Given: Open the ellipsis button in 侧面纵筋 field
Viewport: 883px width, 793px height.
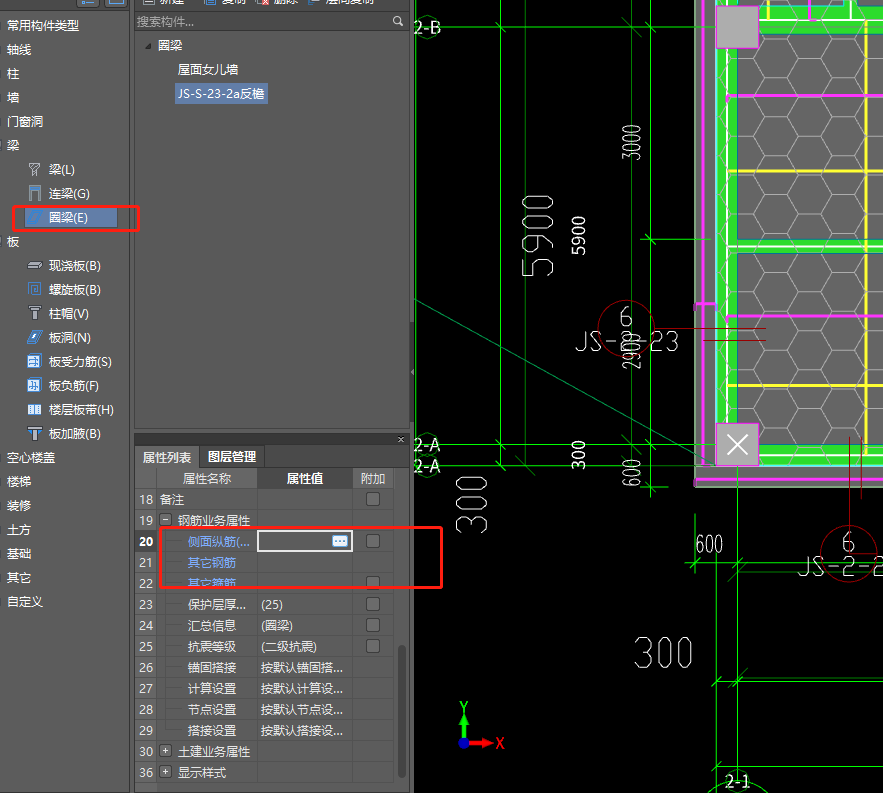Looking at the screenshot, I should click(340, 541).
